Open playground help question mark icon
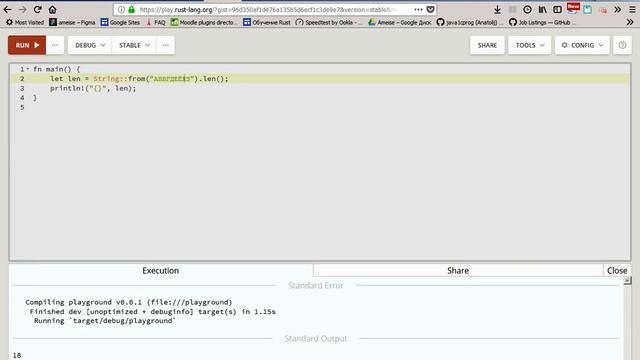 pos(622,45)
